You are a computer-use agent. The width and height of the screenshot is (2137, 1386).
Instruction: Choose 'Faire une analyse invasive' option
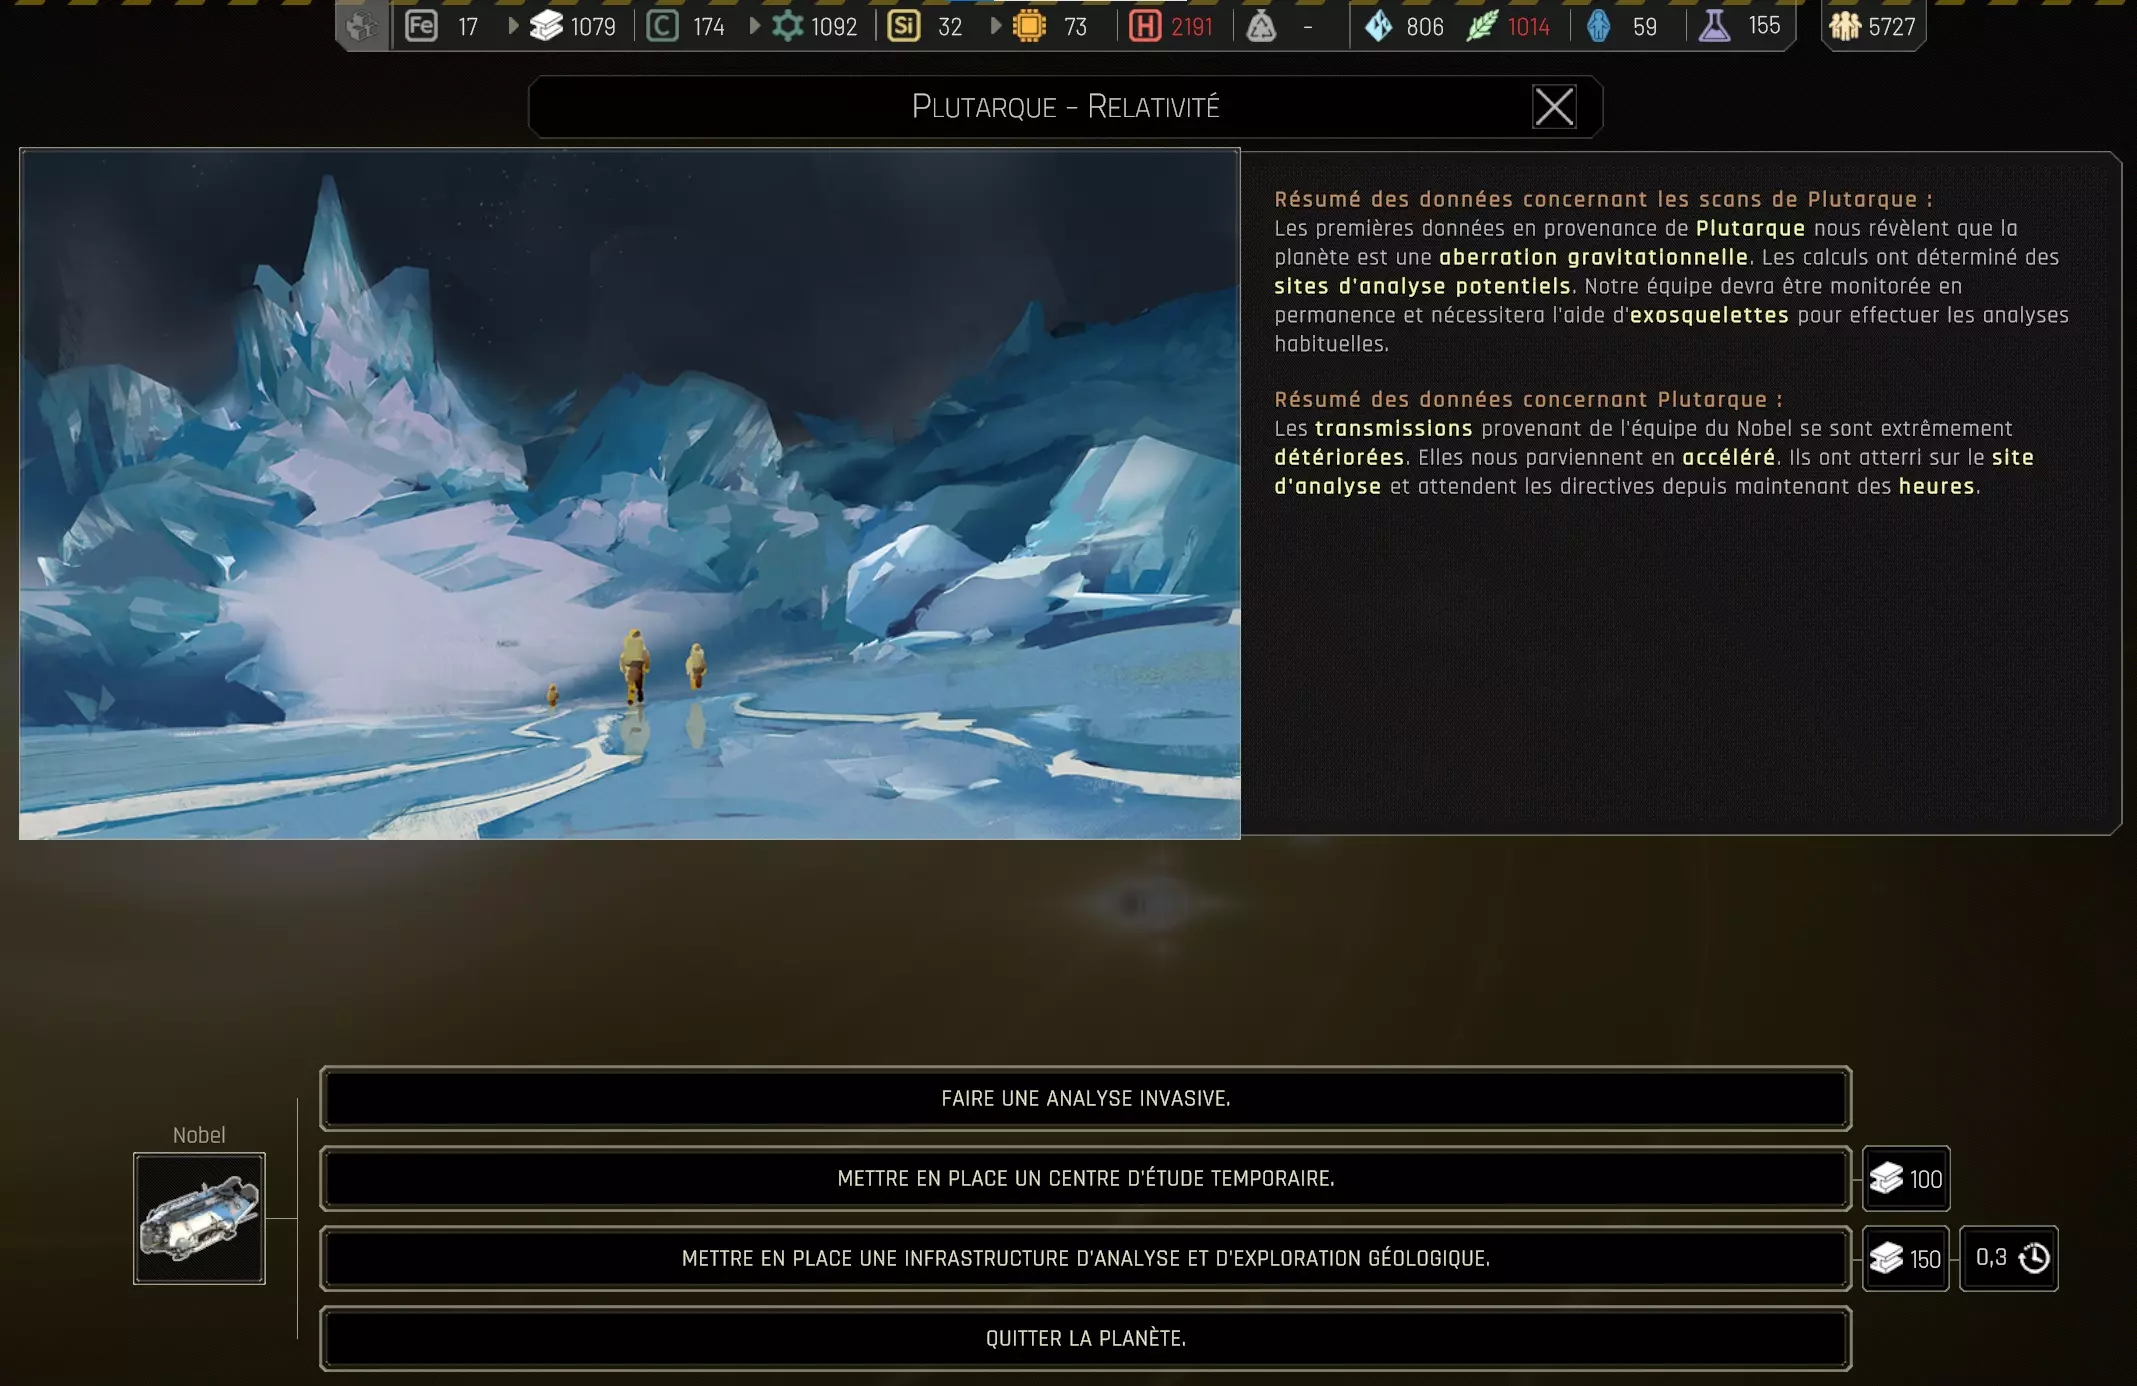tap(1085, 1098)
